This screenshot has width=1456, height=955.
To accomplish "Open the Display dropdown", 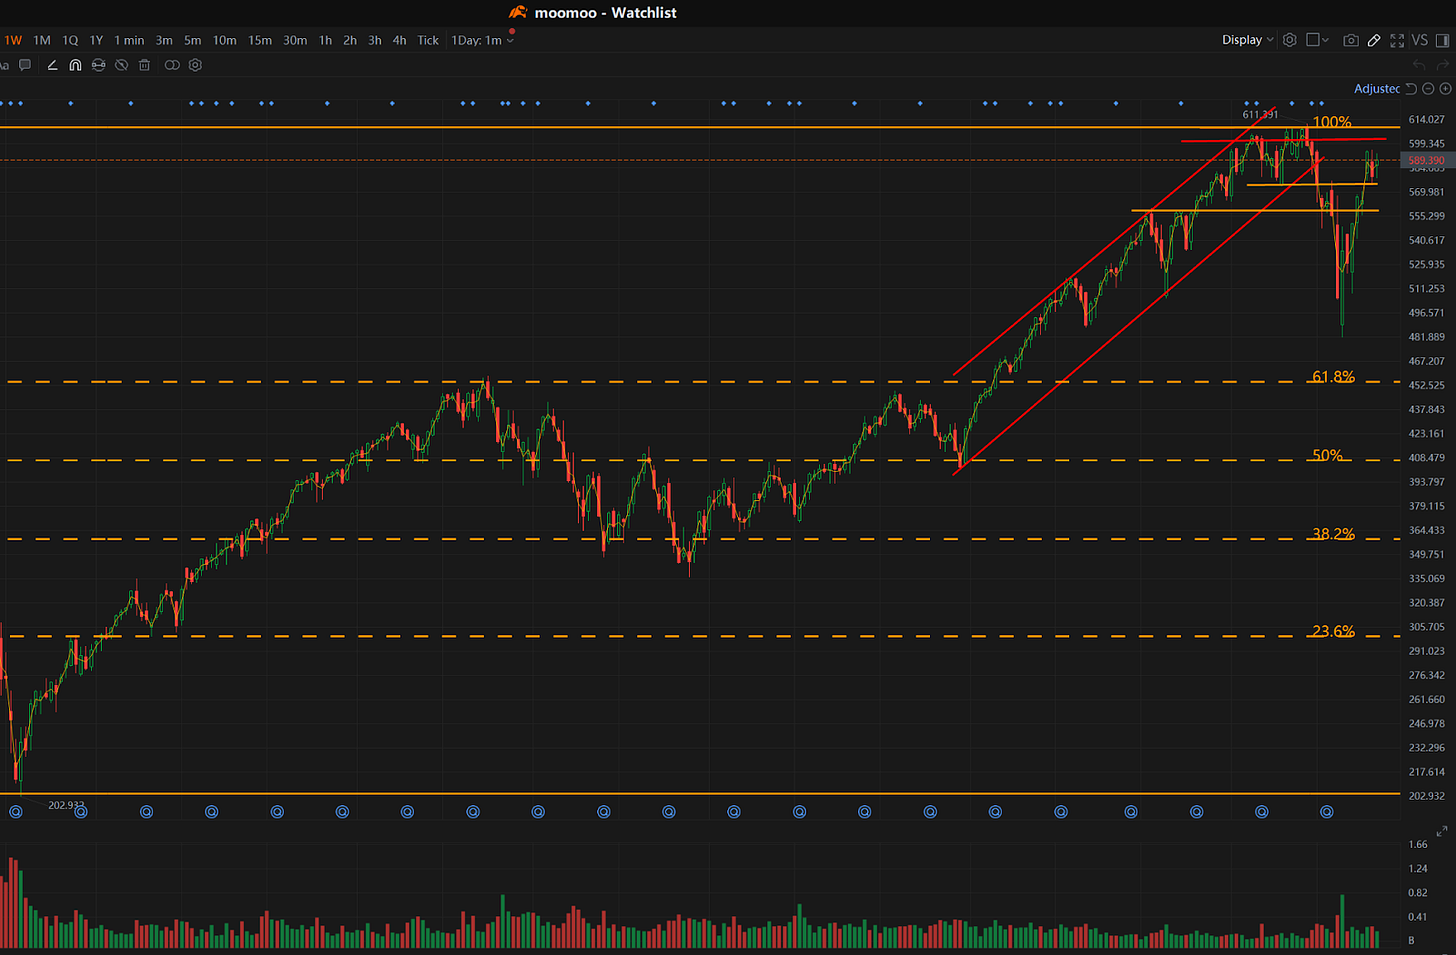I will [1247, 40].
